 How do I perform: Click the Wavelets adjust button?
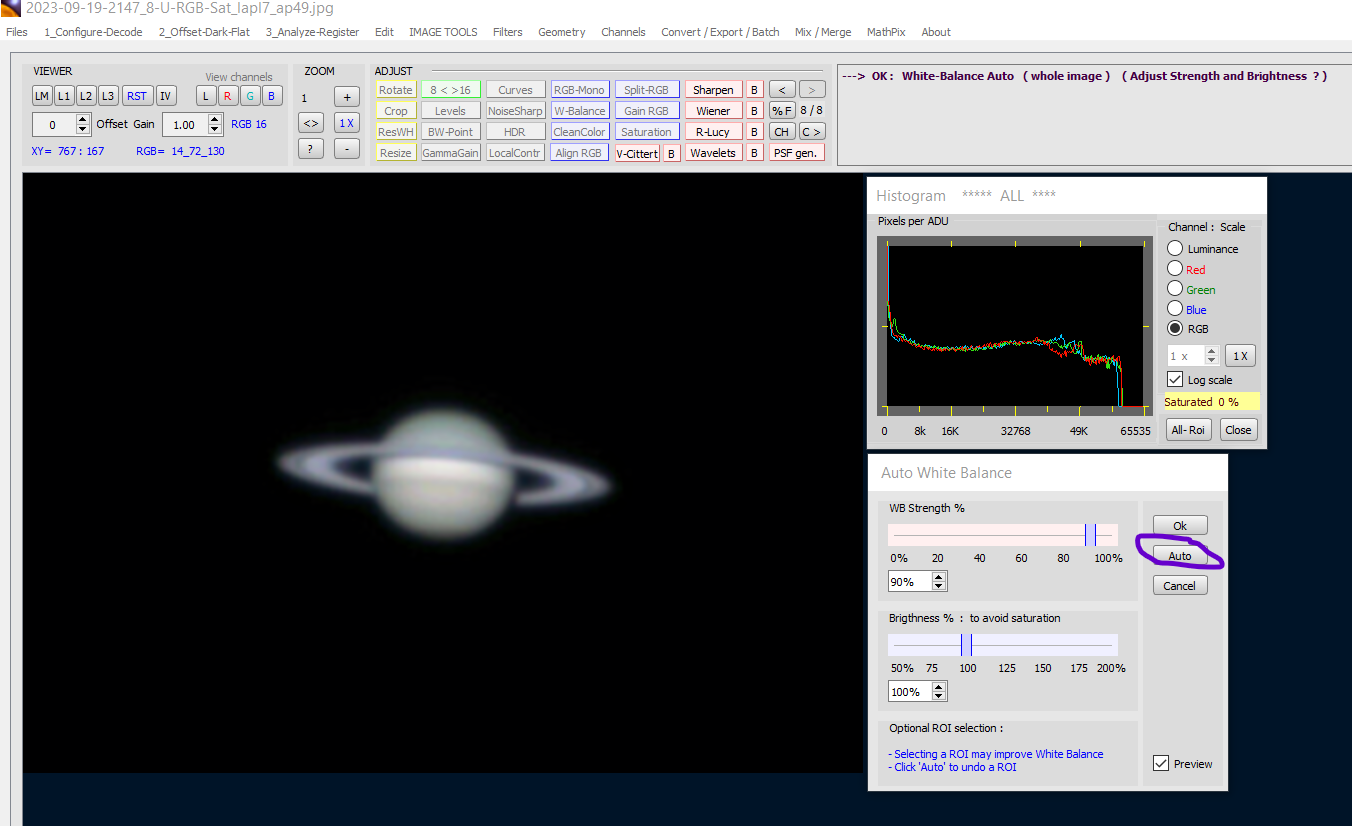713,153
